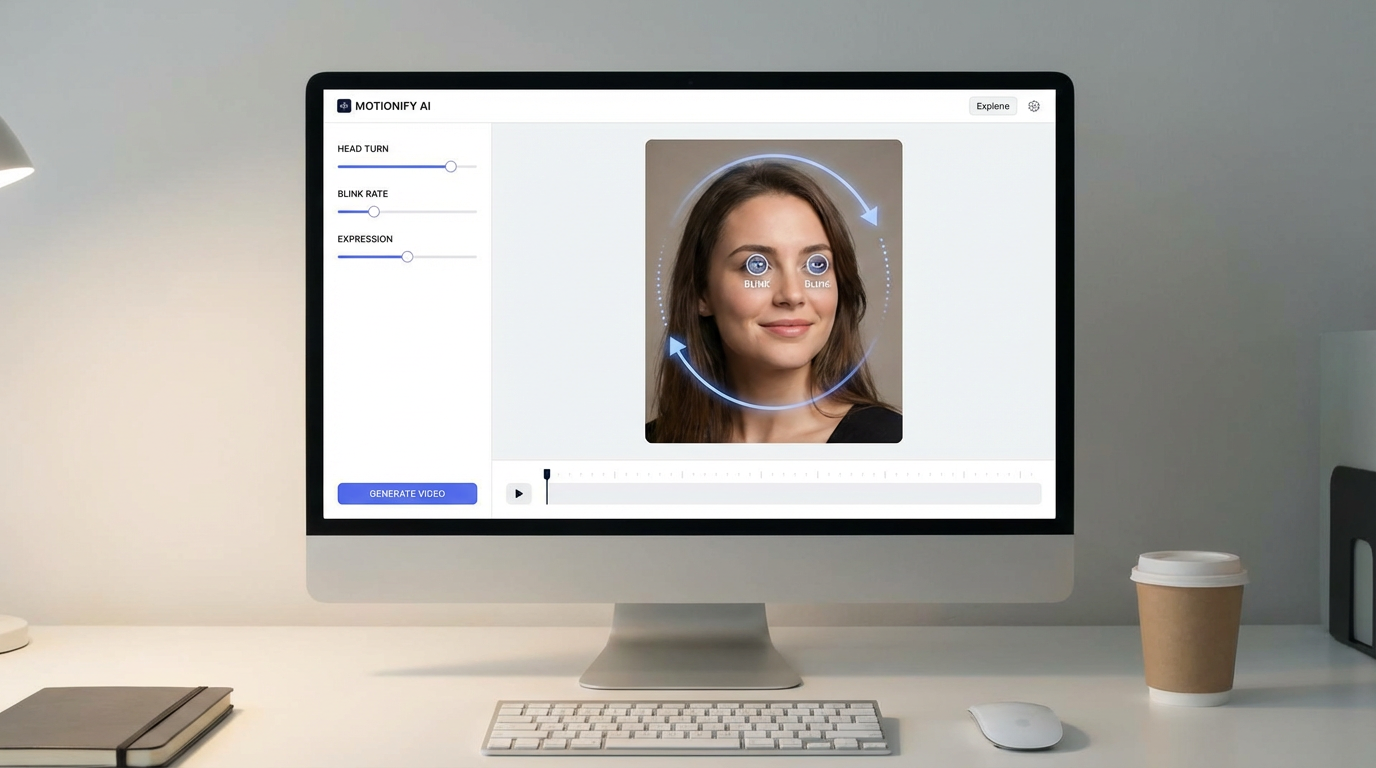Open the Explene menu item
Image resolution: width=1376 pixels, height=768 pixels.
pyautogui.click(x=992, y=105)
